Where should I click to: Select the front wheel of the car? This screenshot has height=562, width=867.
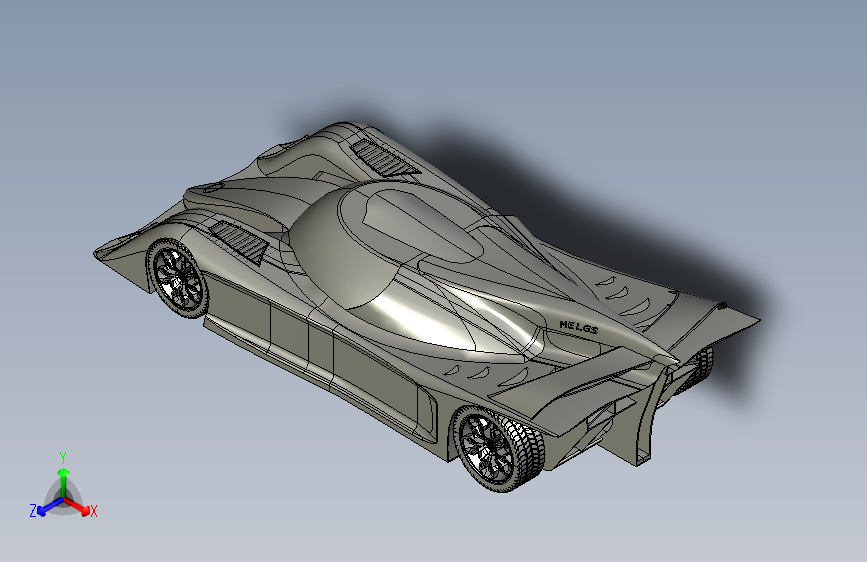[x=176, y=278]
